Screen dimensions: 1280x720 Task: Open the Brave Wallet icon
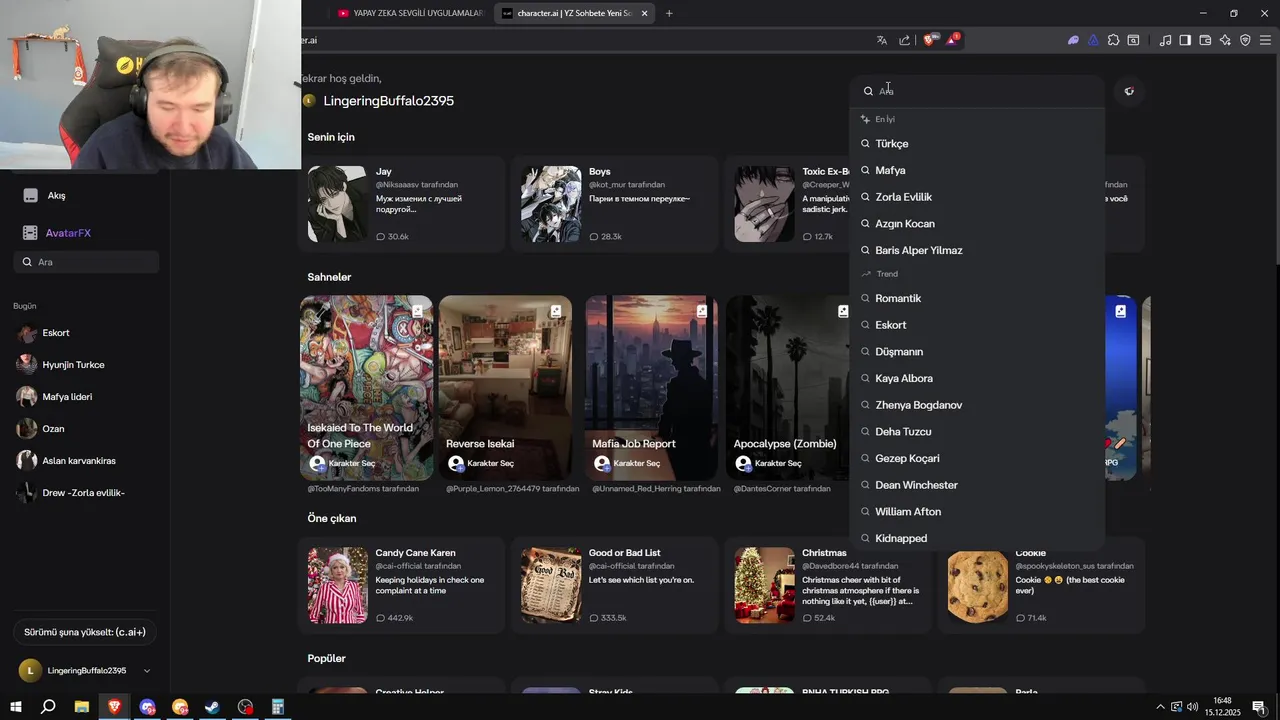(1205, 40)
